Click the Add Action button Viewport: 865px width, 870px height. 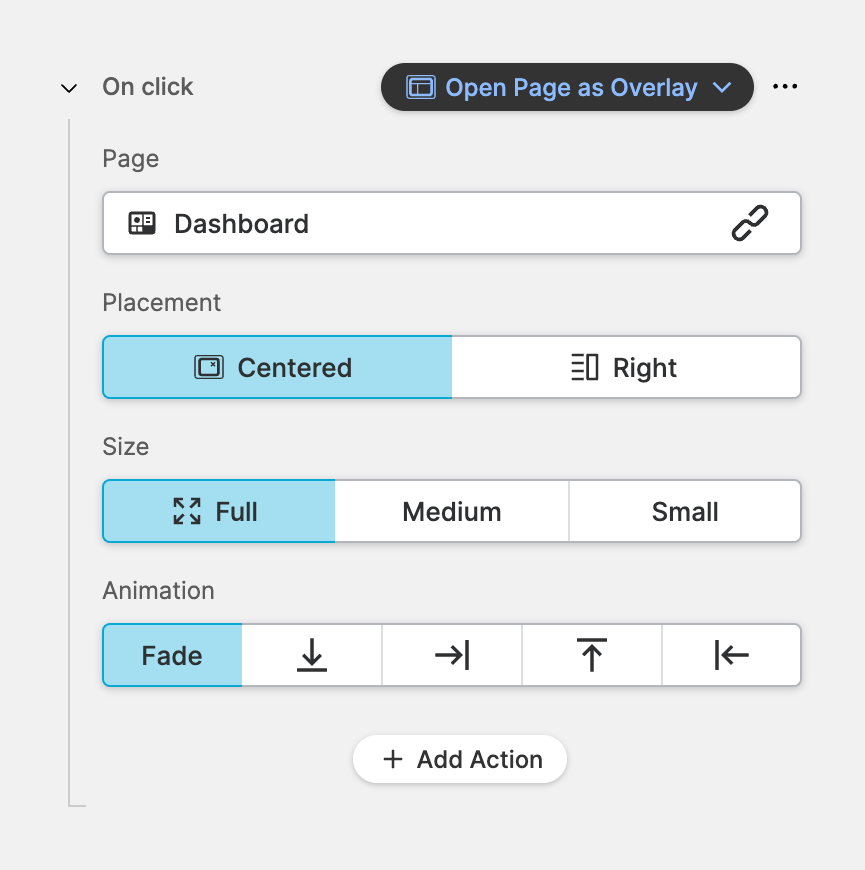(460, 759)
